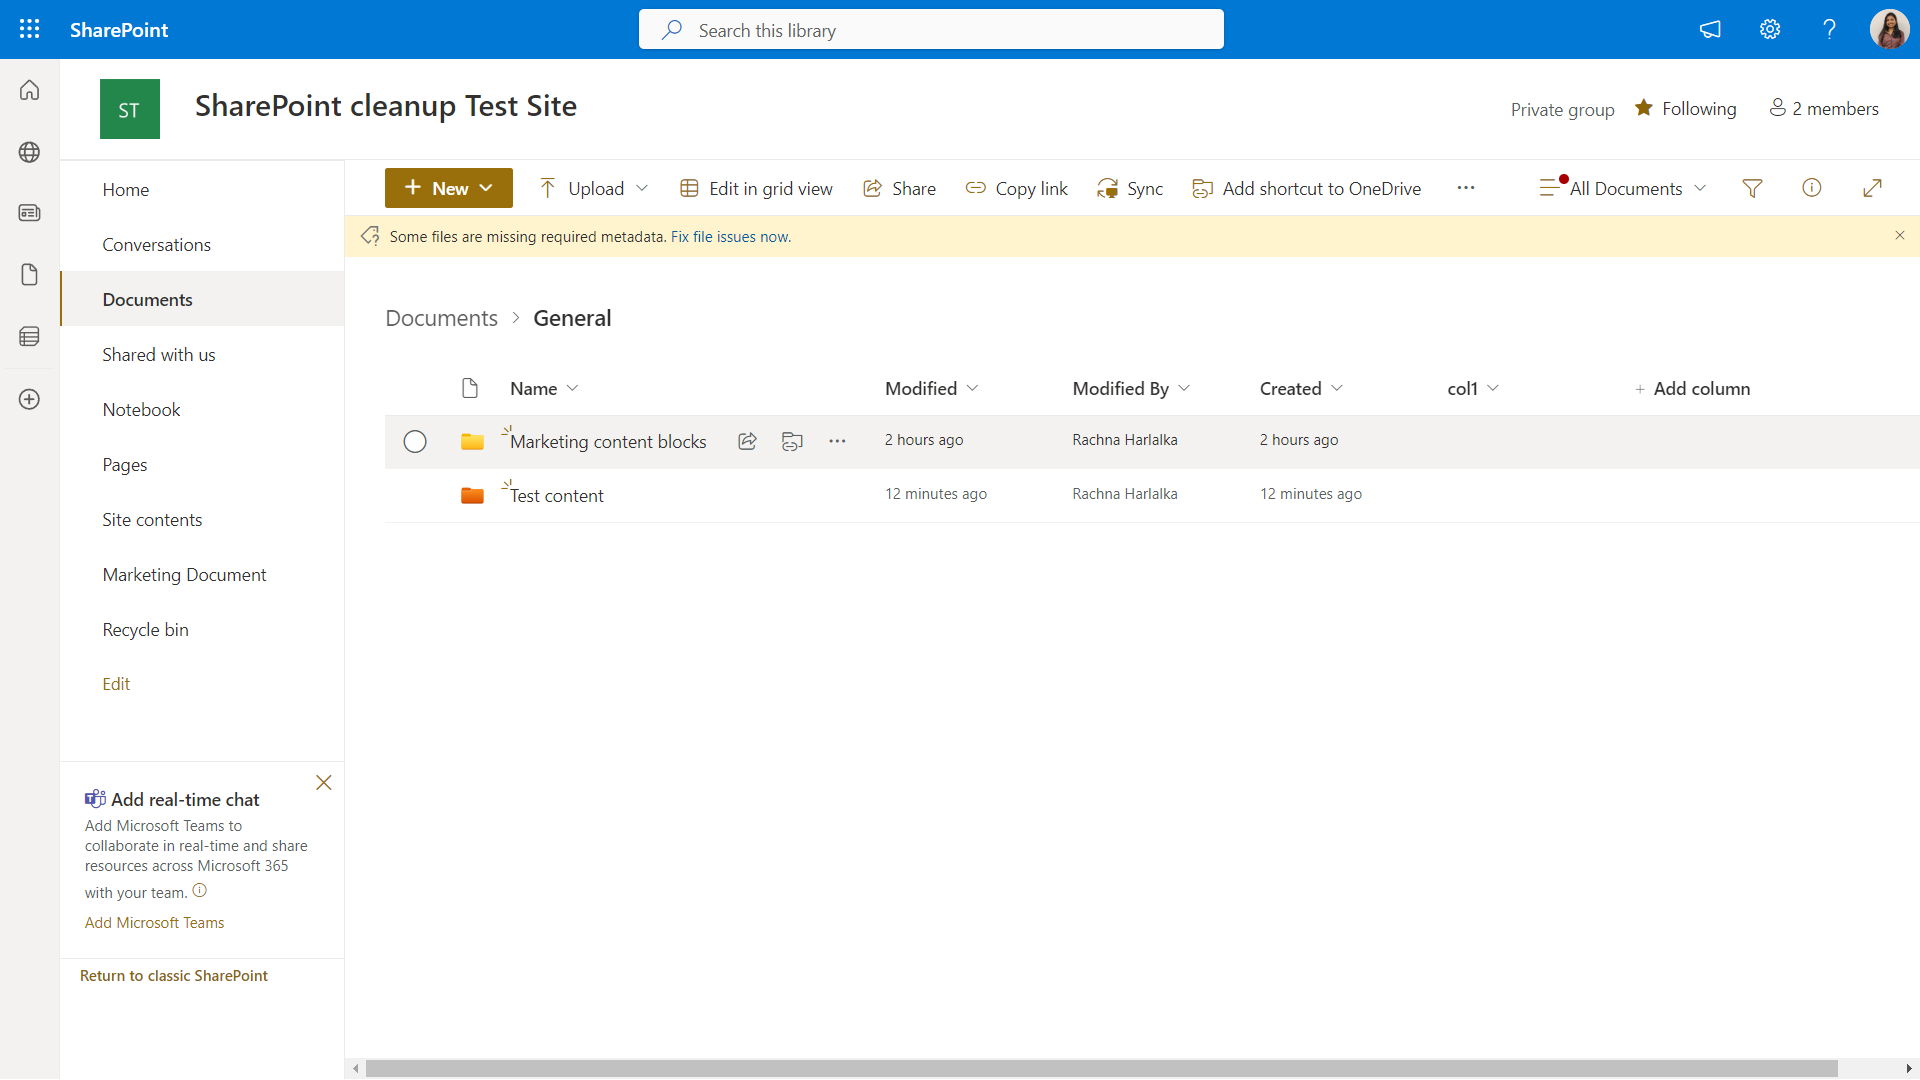Click the Create plus icon in app bar

pos(30,399)
